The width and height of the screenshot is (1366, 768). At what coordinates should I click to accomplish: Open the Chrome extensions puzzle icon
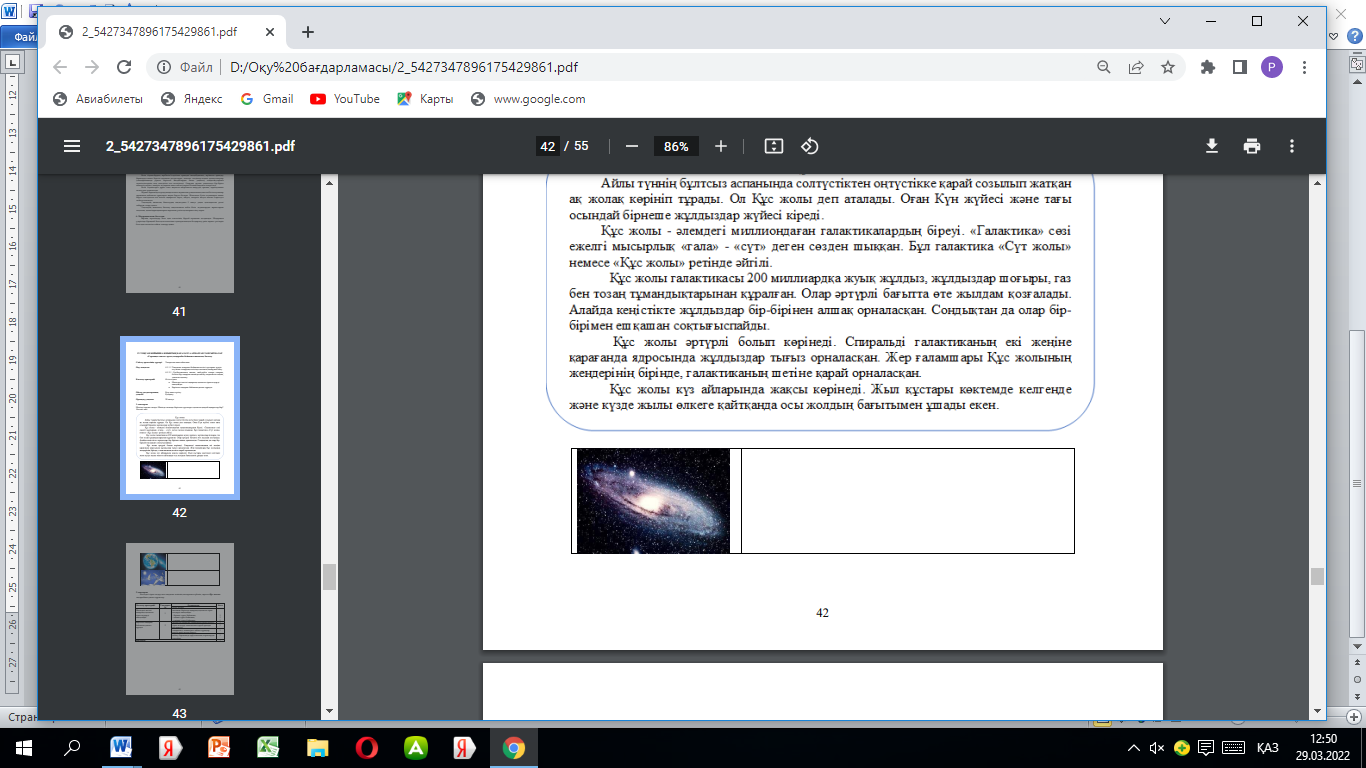point(1207,67)
